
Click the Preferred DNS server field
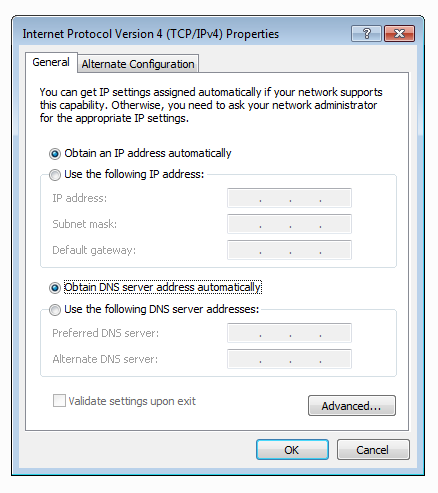[x=289, y=333]
